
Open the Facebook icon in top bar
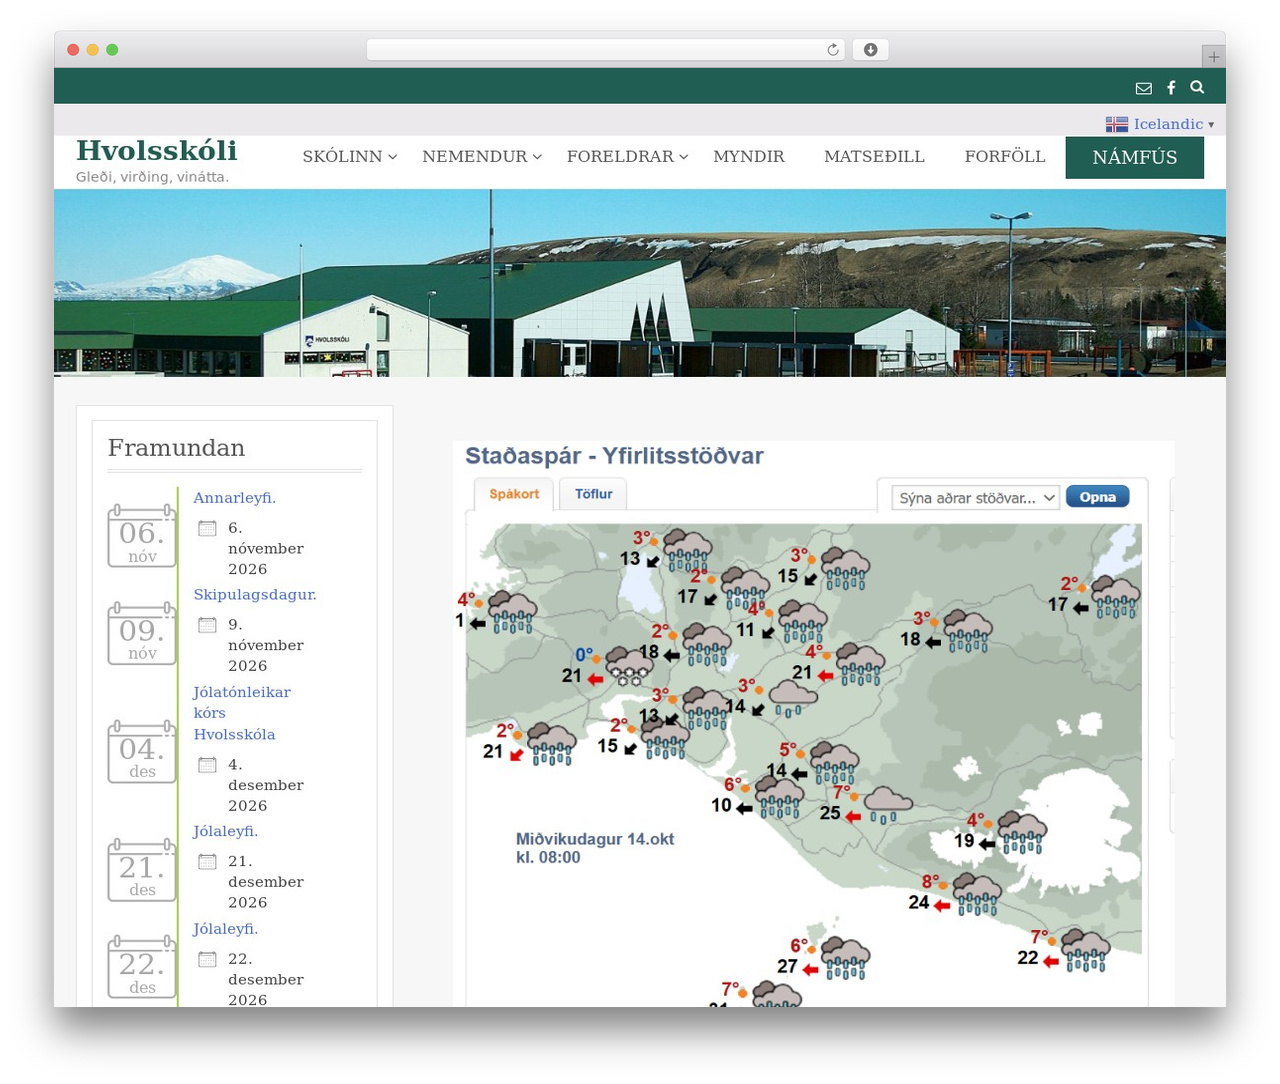point(1171,88)
